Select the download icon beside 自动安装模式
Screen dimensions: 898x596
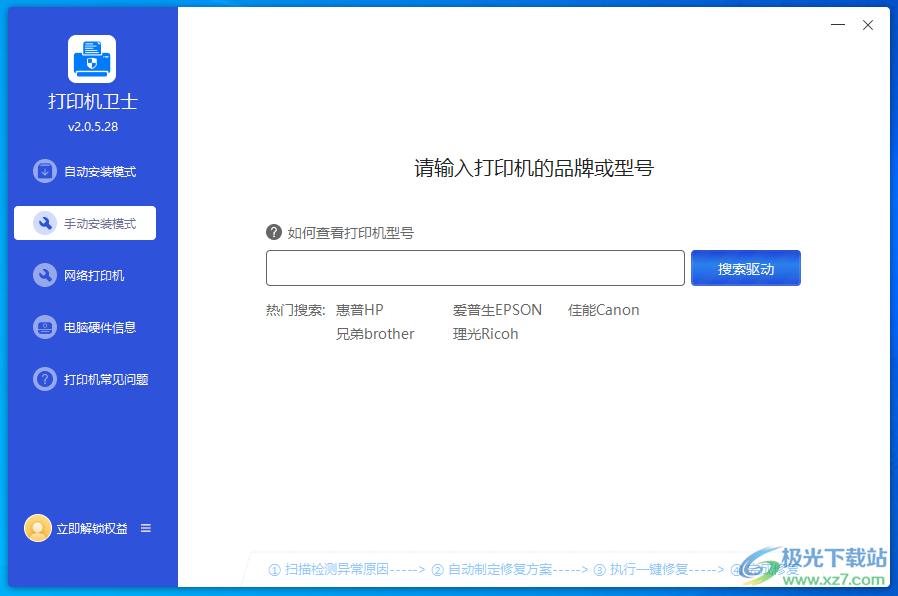click(44, 171)
